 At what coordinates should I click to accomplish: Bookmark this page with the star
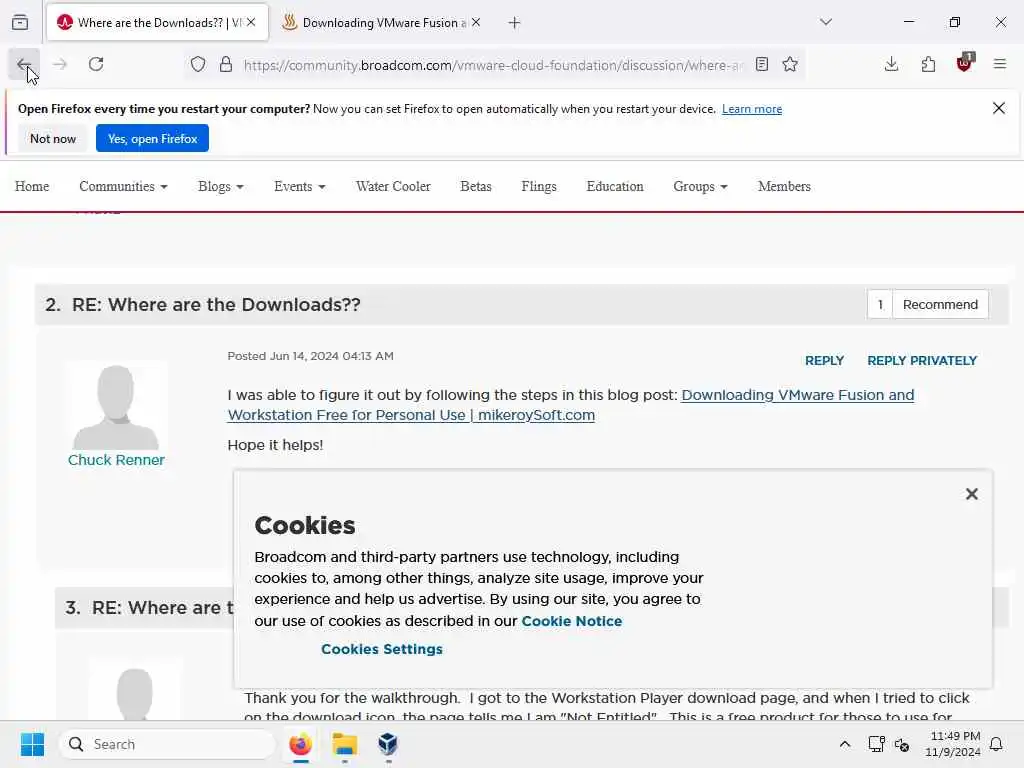[x=790, y=64]
